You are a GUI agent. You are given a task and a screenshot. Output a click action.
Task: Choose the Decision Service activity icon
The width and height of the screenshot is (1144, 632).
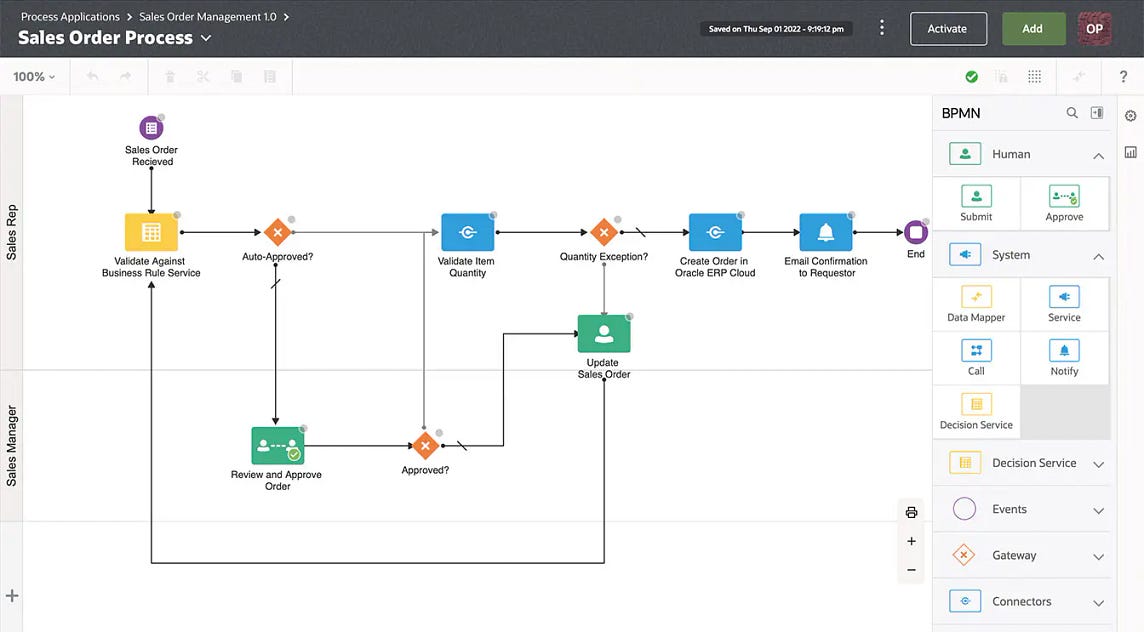click(974, 410)
